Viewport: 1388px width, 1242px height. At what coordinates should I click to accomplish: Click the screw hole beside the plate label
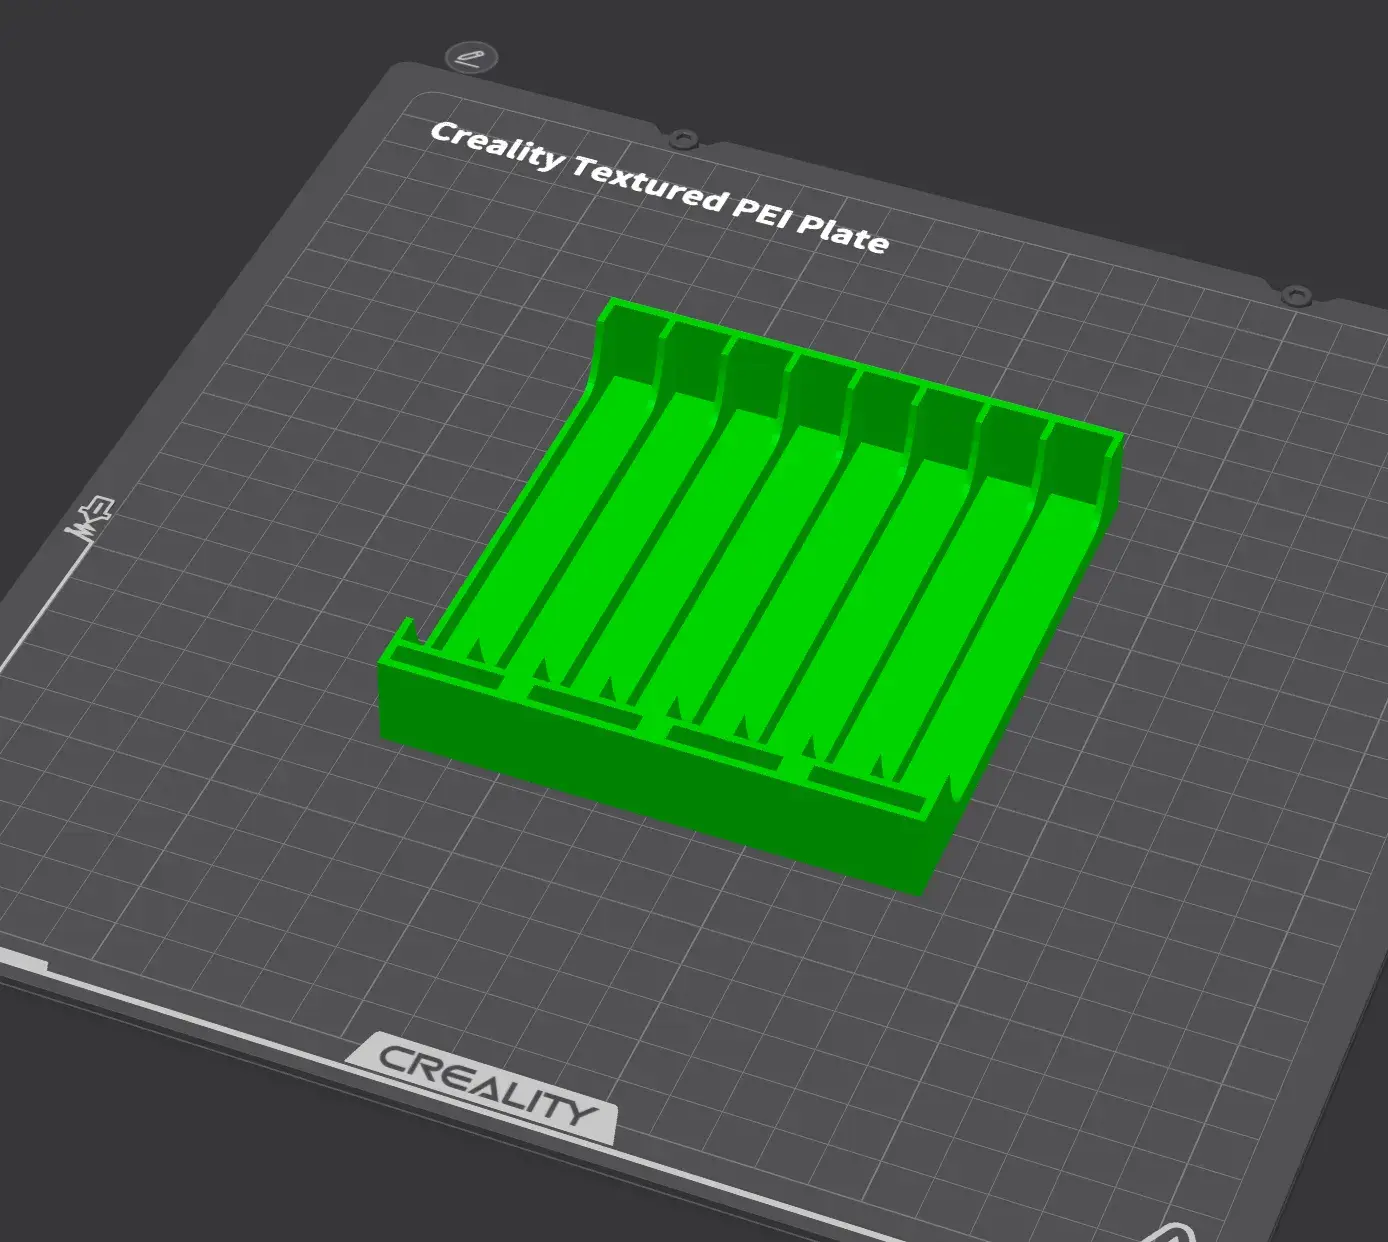(x=682, y=137)
